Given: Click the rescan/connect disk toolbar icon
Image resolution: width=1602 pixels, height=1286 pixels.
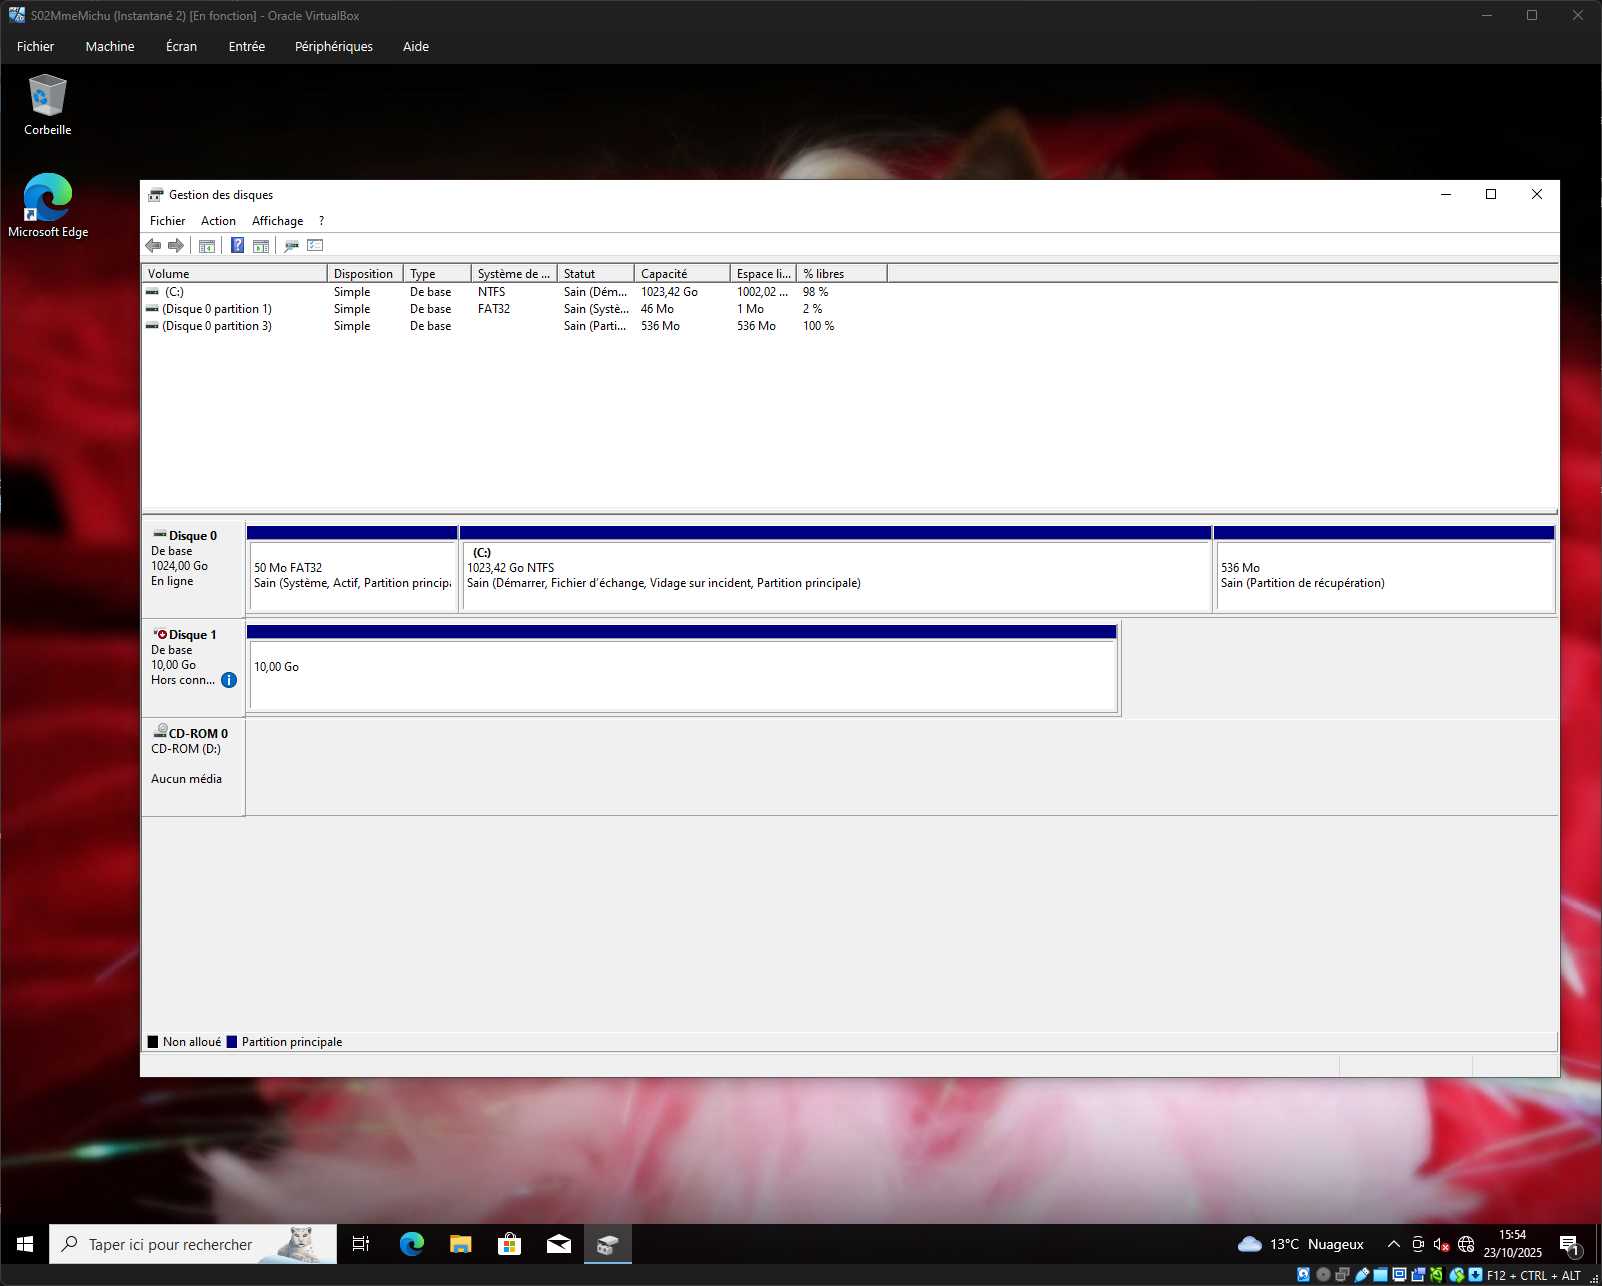Looking at the screenshot, I should click(x=291, y=246).
